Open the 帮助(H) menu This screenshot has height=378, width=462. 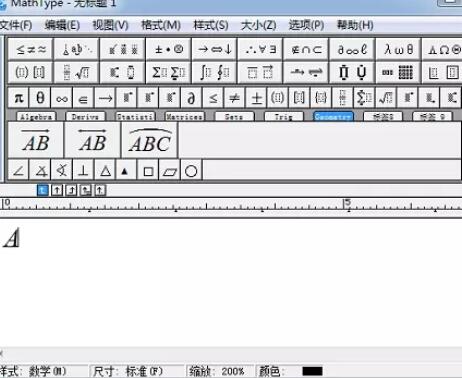click(x=355, y=25)
